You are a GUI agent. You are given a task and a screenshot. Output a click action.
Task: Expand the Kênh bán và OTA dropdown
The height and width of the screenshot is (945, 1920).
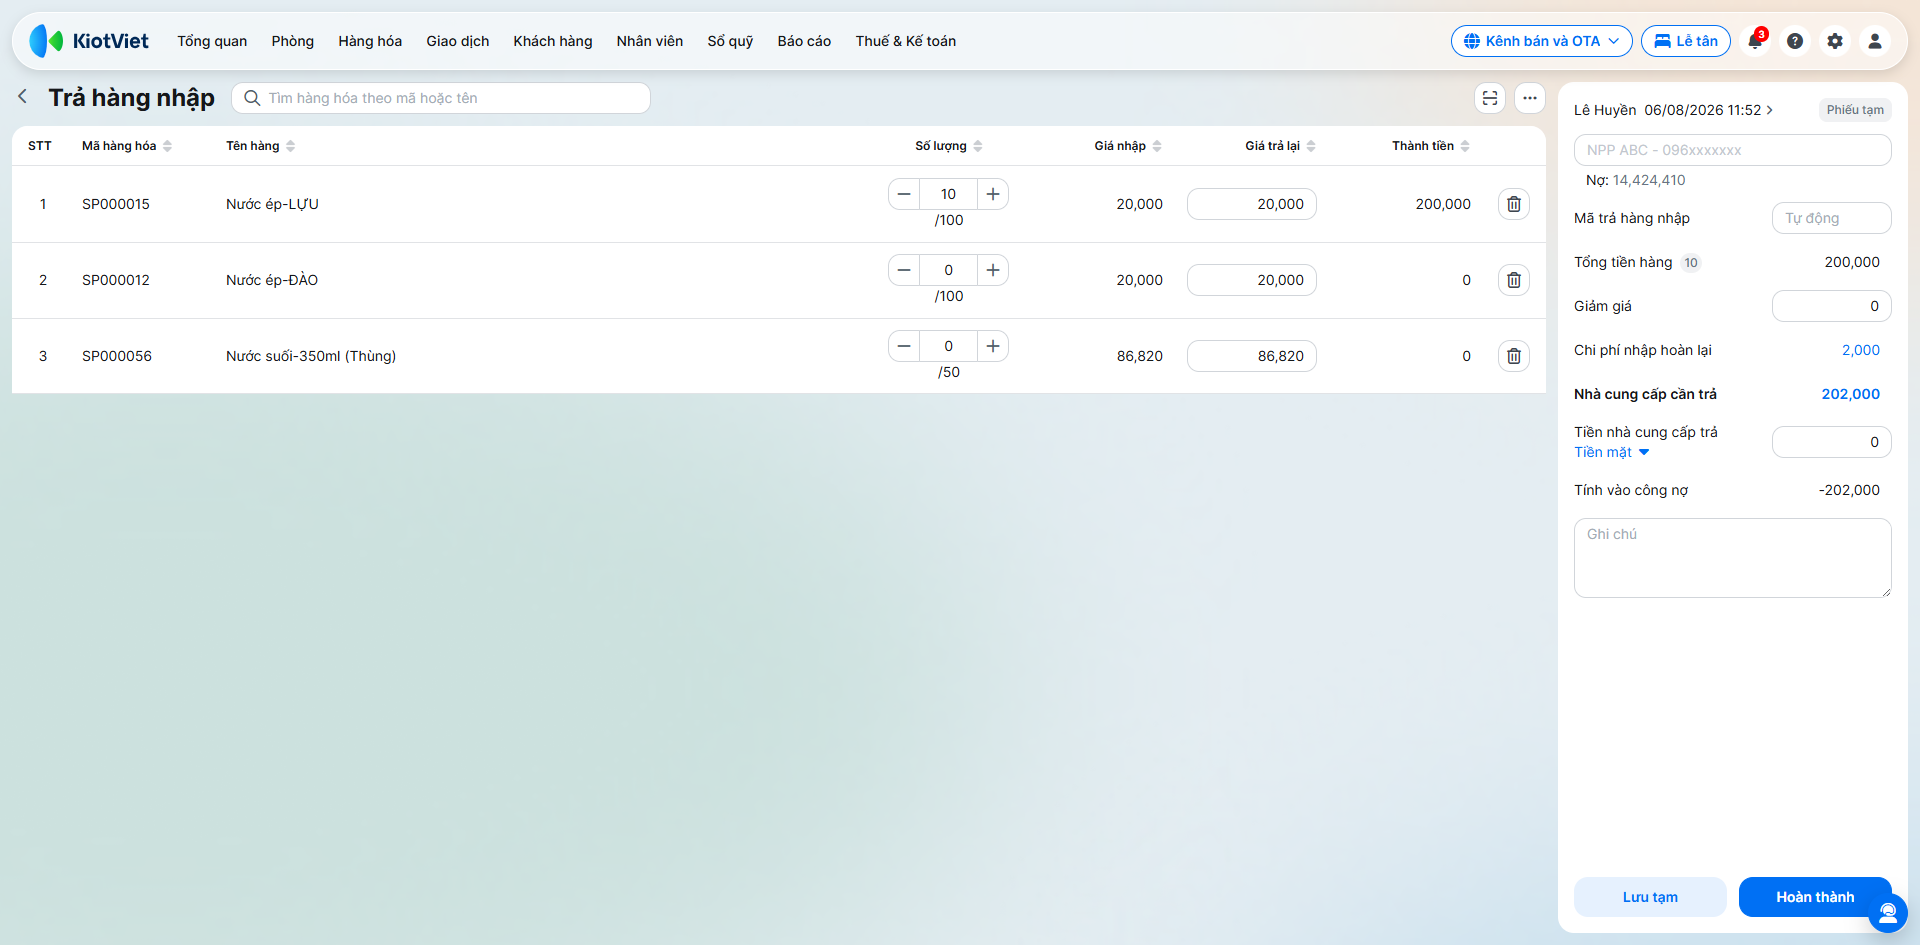1541,41
